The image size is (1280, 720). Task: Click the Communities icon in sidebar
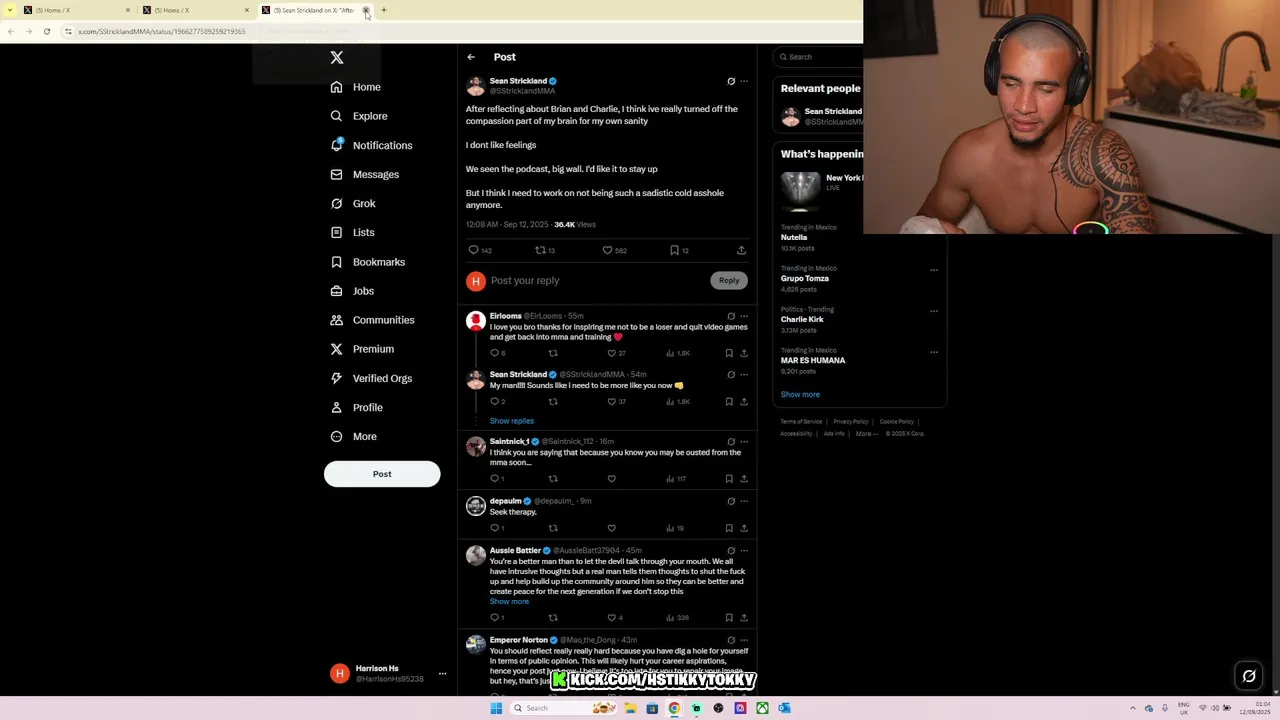coord(337,320)
